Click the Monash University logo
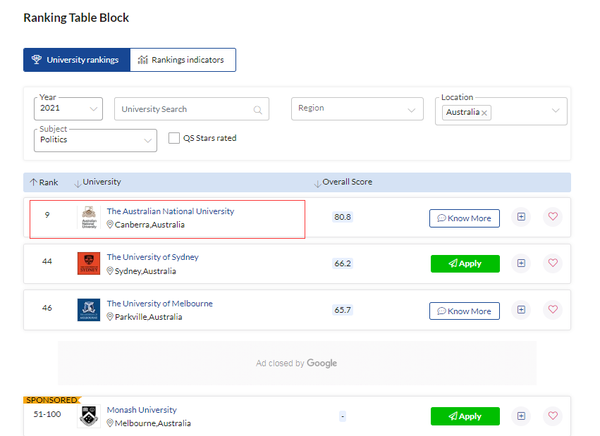 [x=89, y=416]
